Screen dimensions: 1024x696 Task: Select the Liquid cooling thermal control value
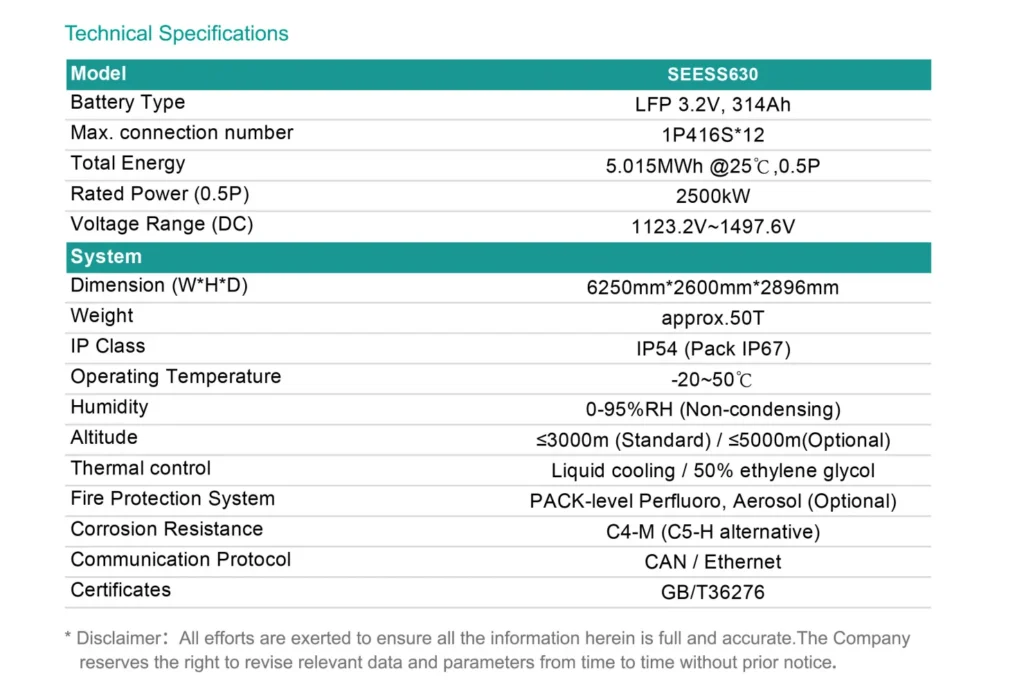coord(712,471)
